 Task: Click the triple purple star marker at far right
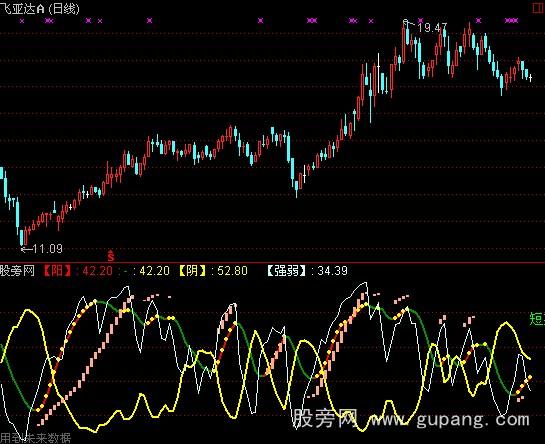pos(511,21)
